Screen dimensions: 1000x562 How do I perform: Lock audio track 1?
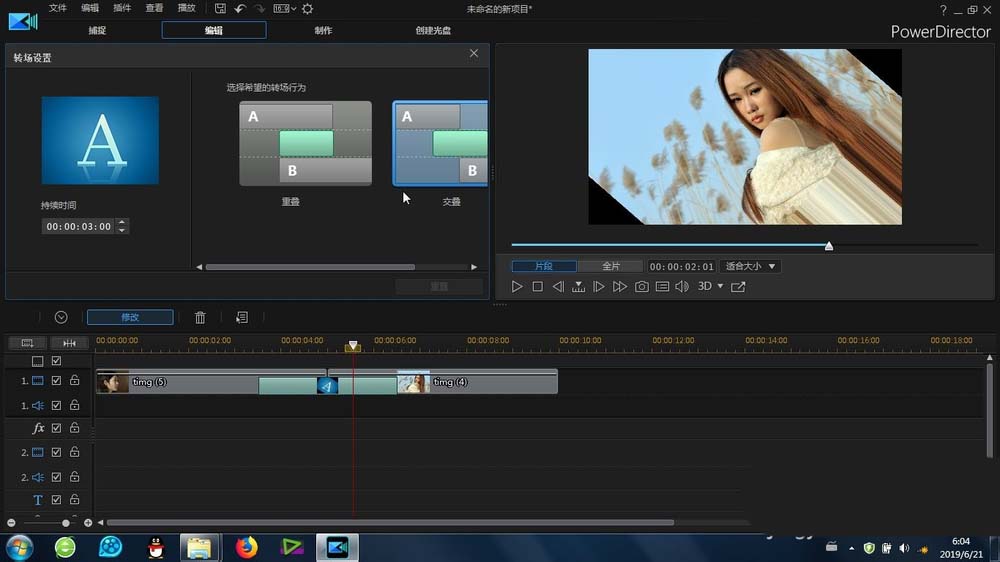(75, 405)
